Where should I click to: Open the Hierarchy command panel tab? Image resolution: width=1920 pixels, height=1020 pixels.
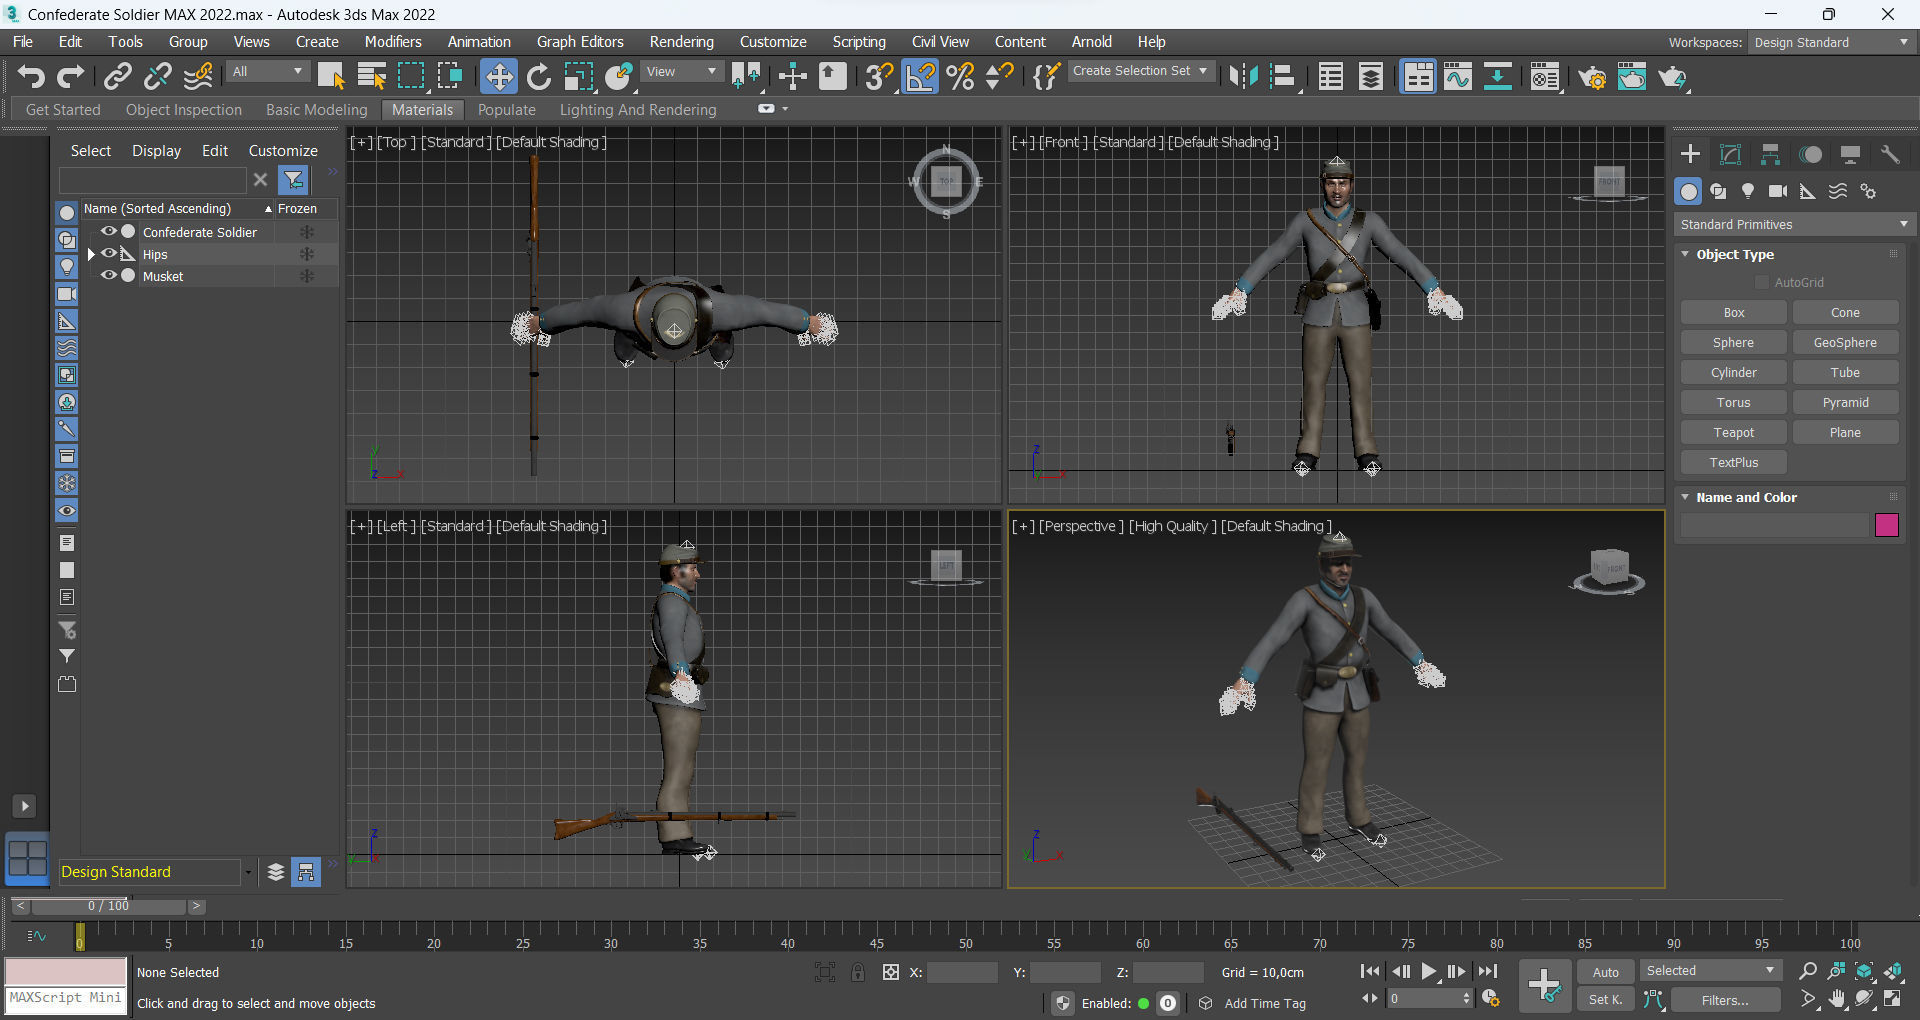tap(1770, 154)
